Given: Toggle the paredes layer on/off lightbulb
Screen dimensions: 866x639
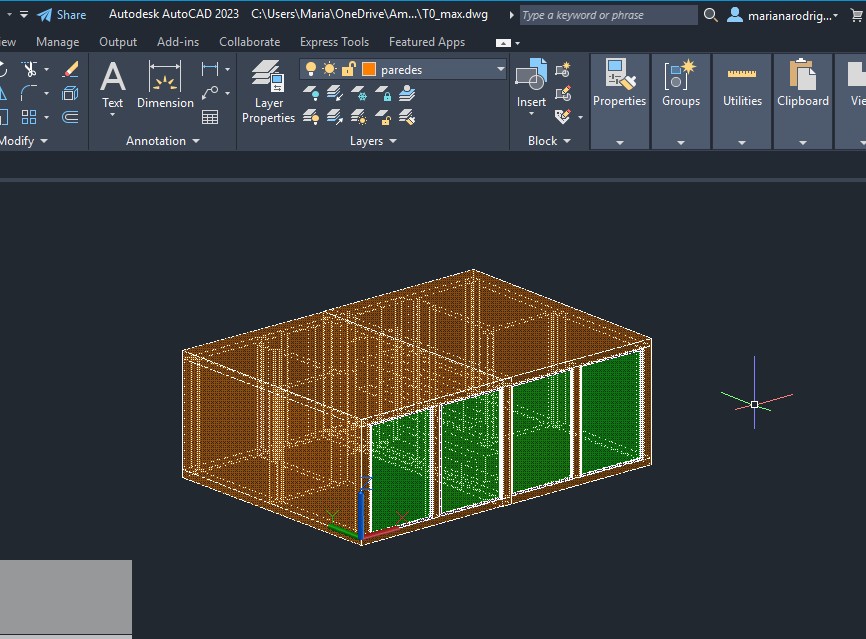Looking at the screenshot, I should point(311,69).
